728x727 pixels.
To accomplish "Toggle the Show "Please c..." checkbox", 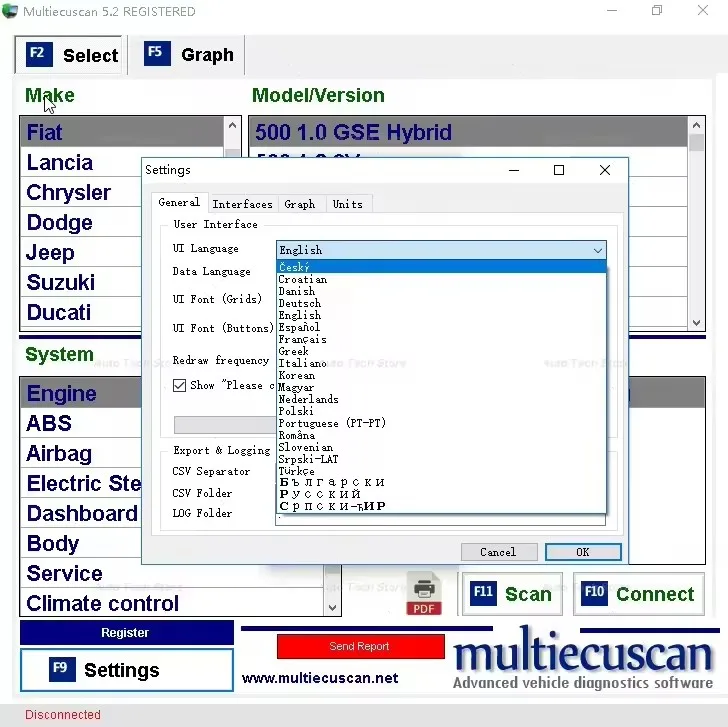I will (180, 385).
